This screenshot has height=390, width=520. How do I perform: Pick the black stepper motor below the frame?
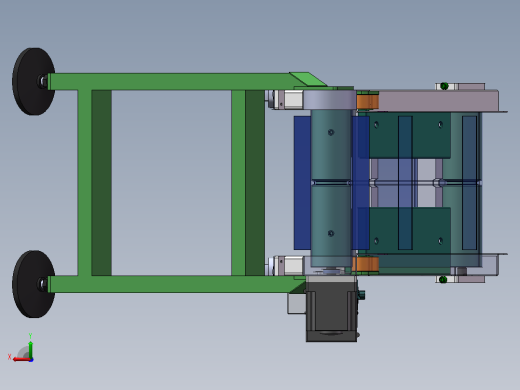(x=331, y=312)
